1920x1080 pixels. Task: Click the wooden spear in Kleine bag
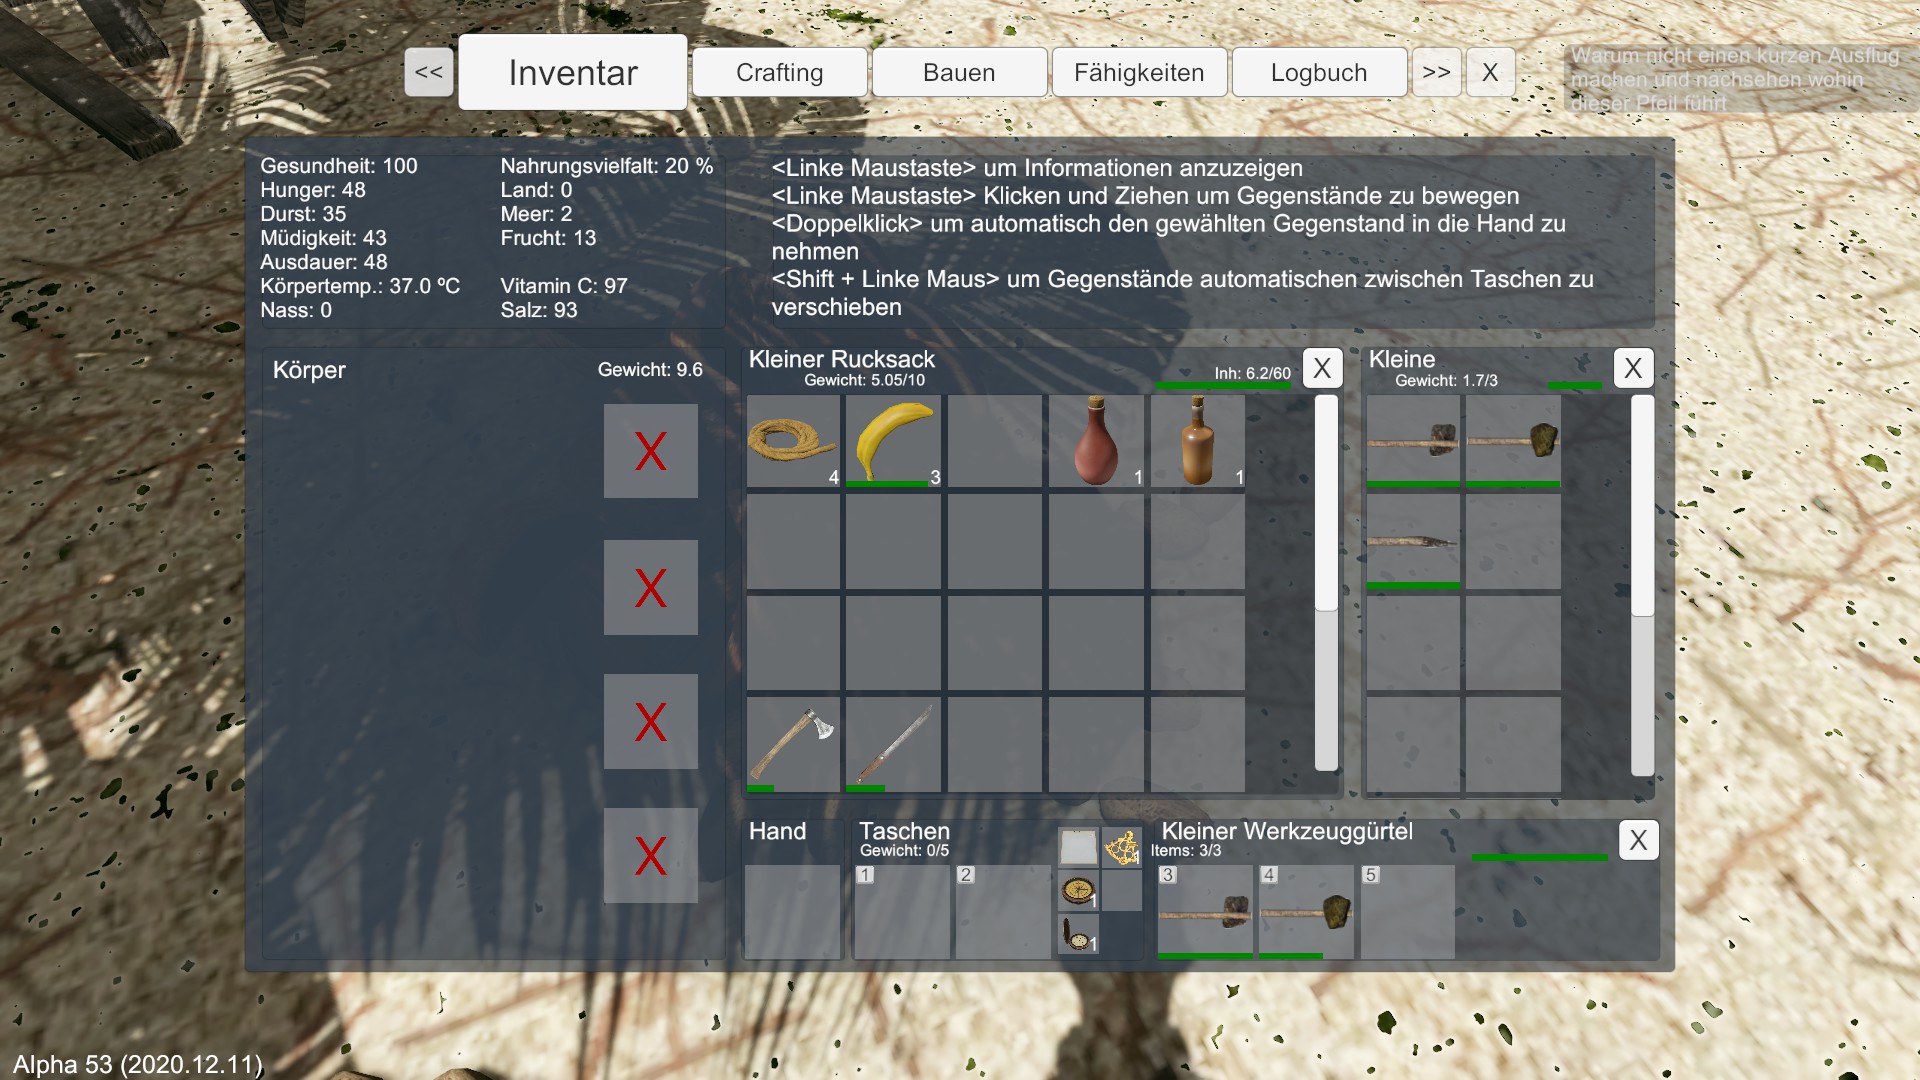pyautogui.click(x=1412, y=542)
